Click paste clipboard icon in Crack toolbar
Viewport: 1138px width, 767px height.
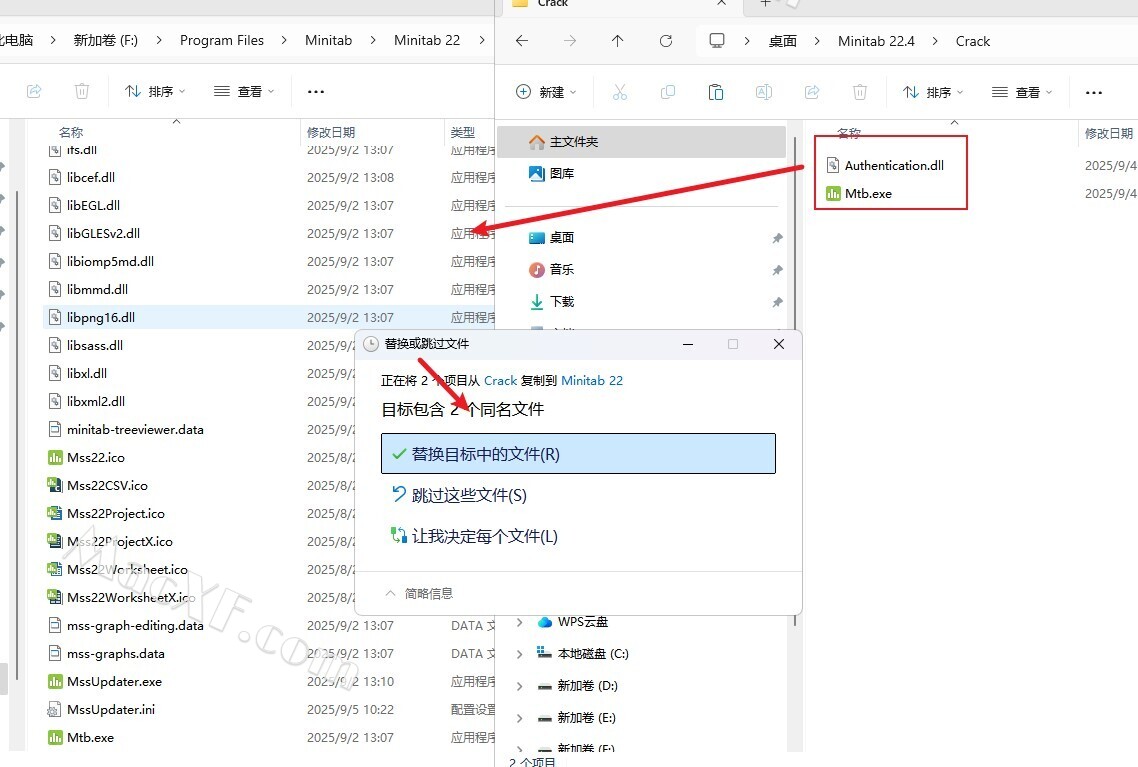[716, 92]
